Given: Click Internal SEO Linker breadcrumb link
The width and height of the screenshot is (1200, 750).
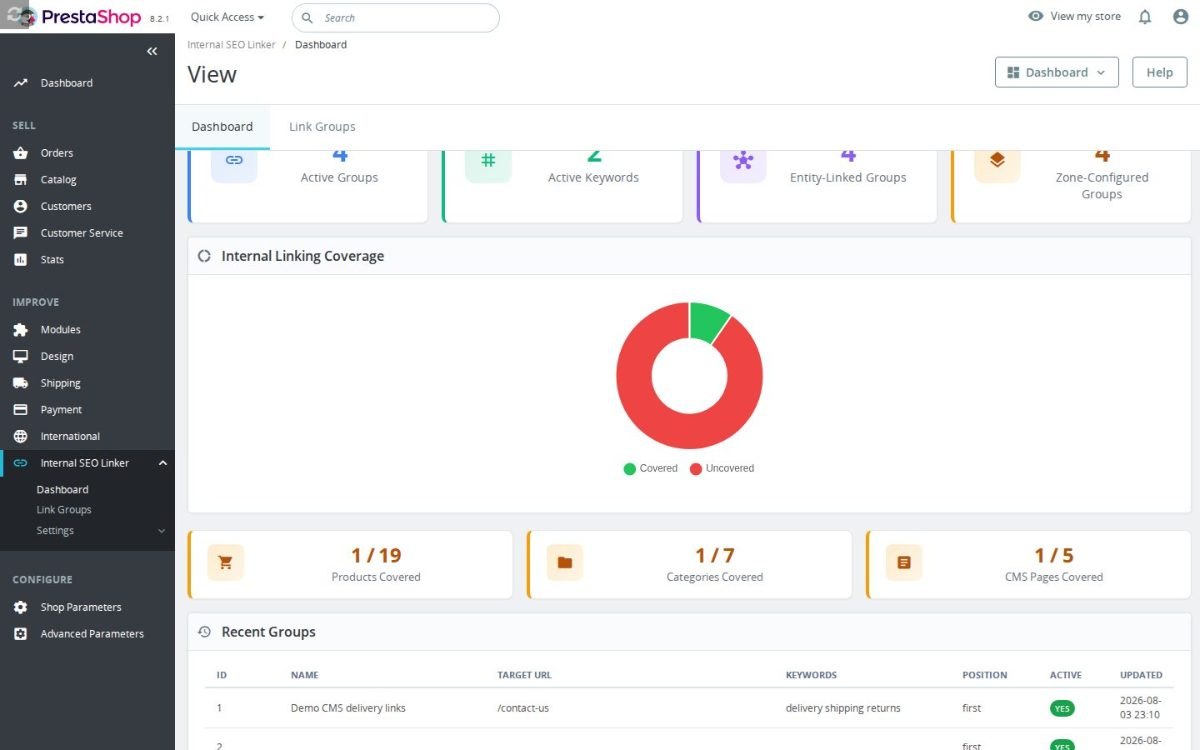Looking at the screenshot, I should tap(231, 45).
